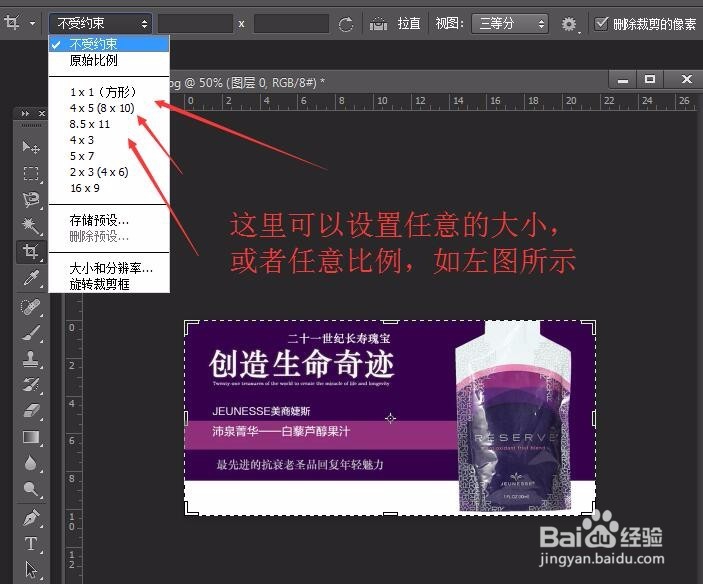Image resolution: width=703 pixels, height=584 pixels.
Task: Click 存储预设... menu entry
Action: pyautogui.click(x=109, y=220)
